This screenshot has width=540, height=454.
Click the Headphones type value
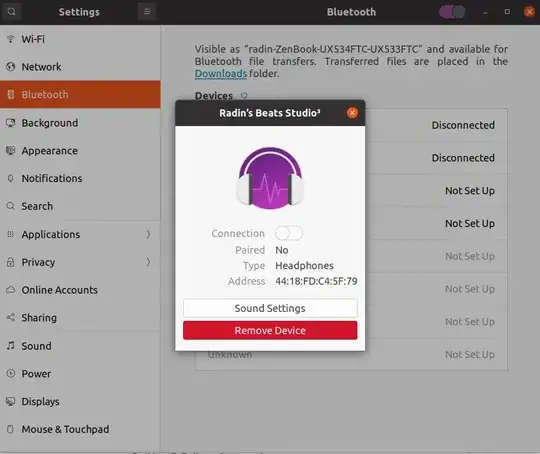tap(304, 266)
